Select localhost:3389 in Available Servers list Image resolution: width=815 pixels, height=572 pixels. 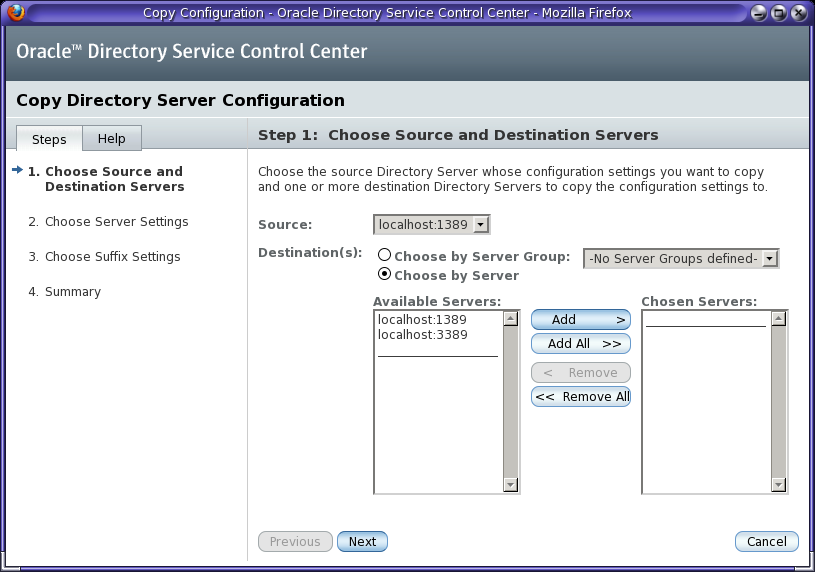(x=423, y=335)
